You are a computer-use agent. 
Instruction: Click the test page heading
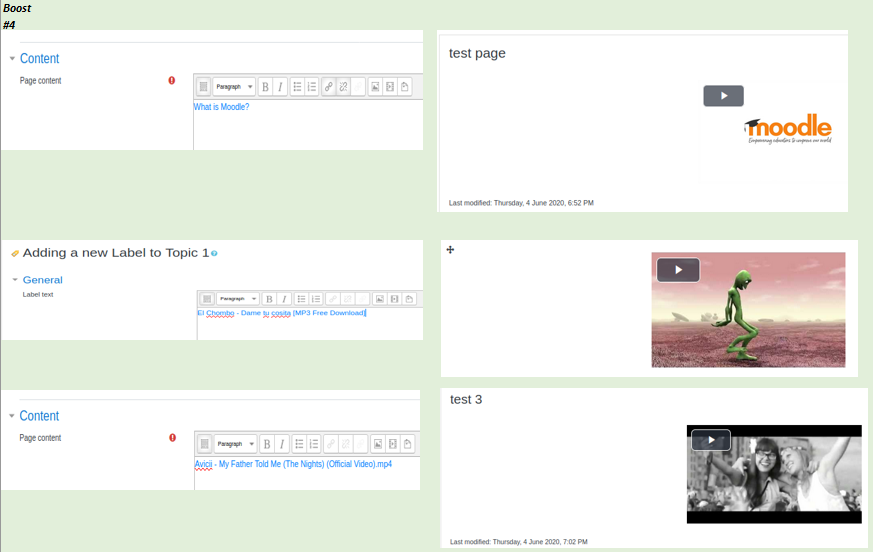(x=477, y=53)
